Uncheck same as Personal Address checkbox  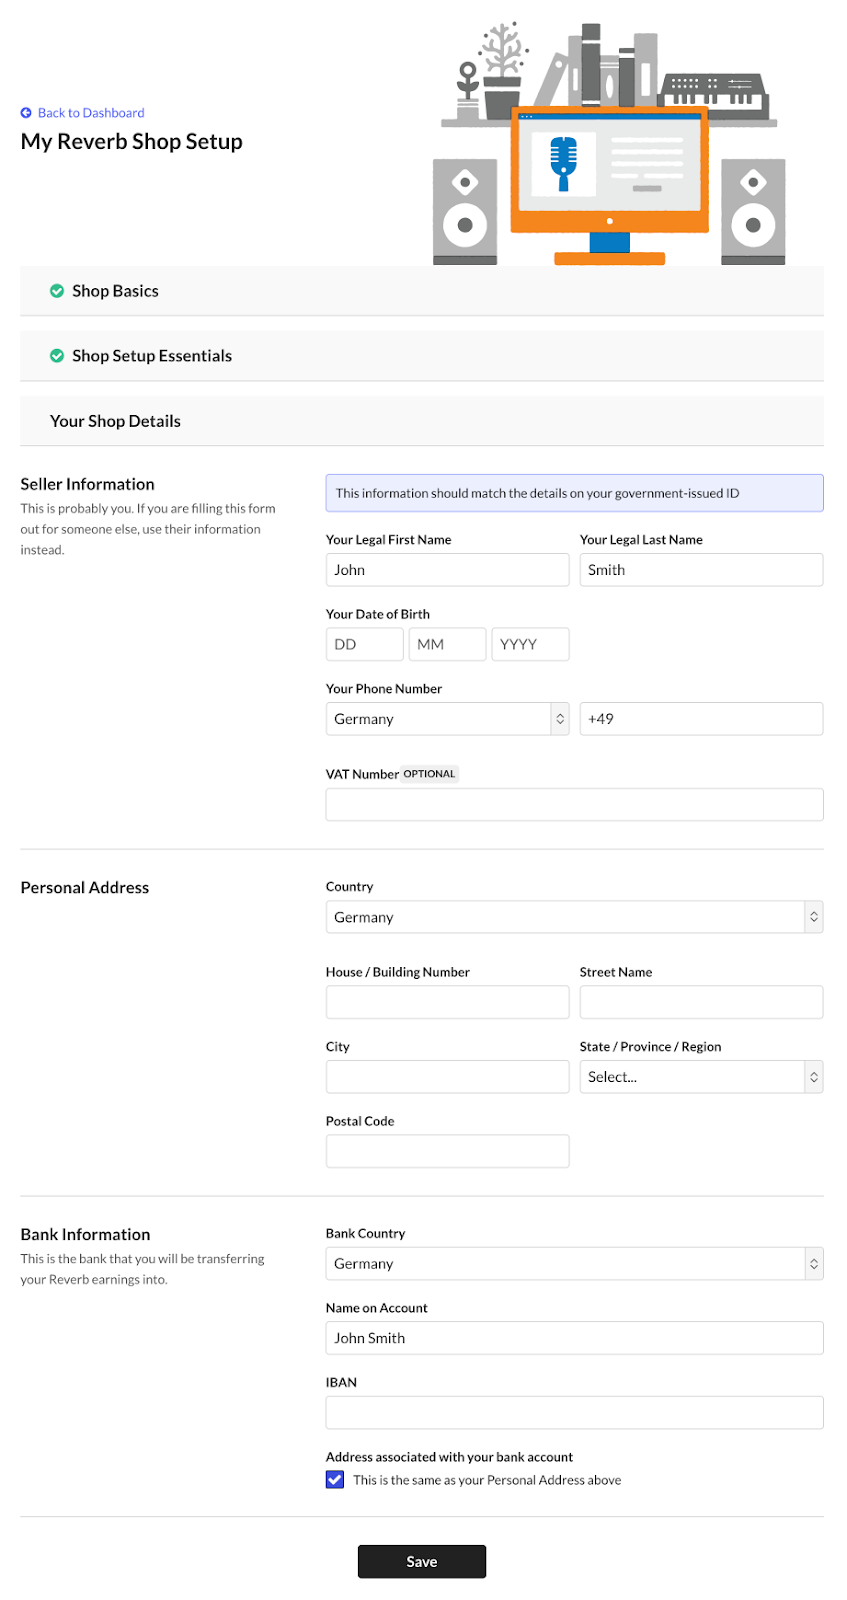click(x=335, y=1480)
